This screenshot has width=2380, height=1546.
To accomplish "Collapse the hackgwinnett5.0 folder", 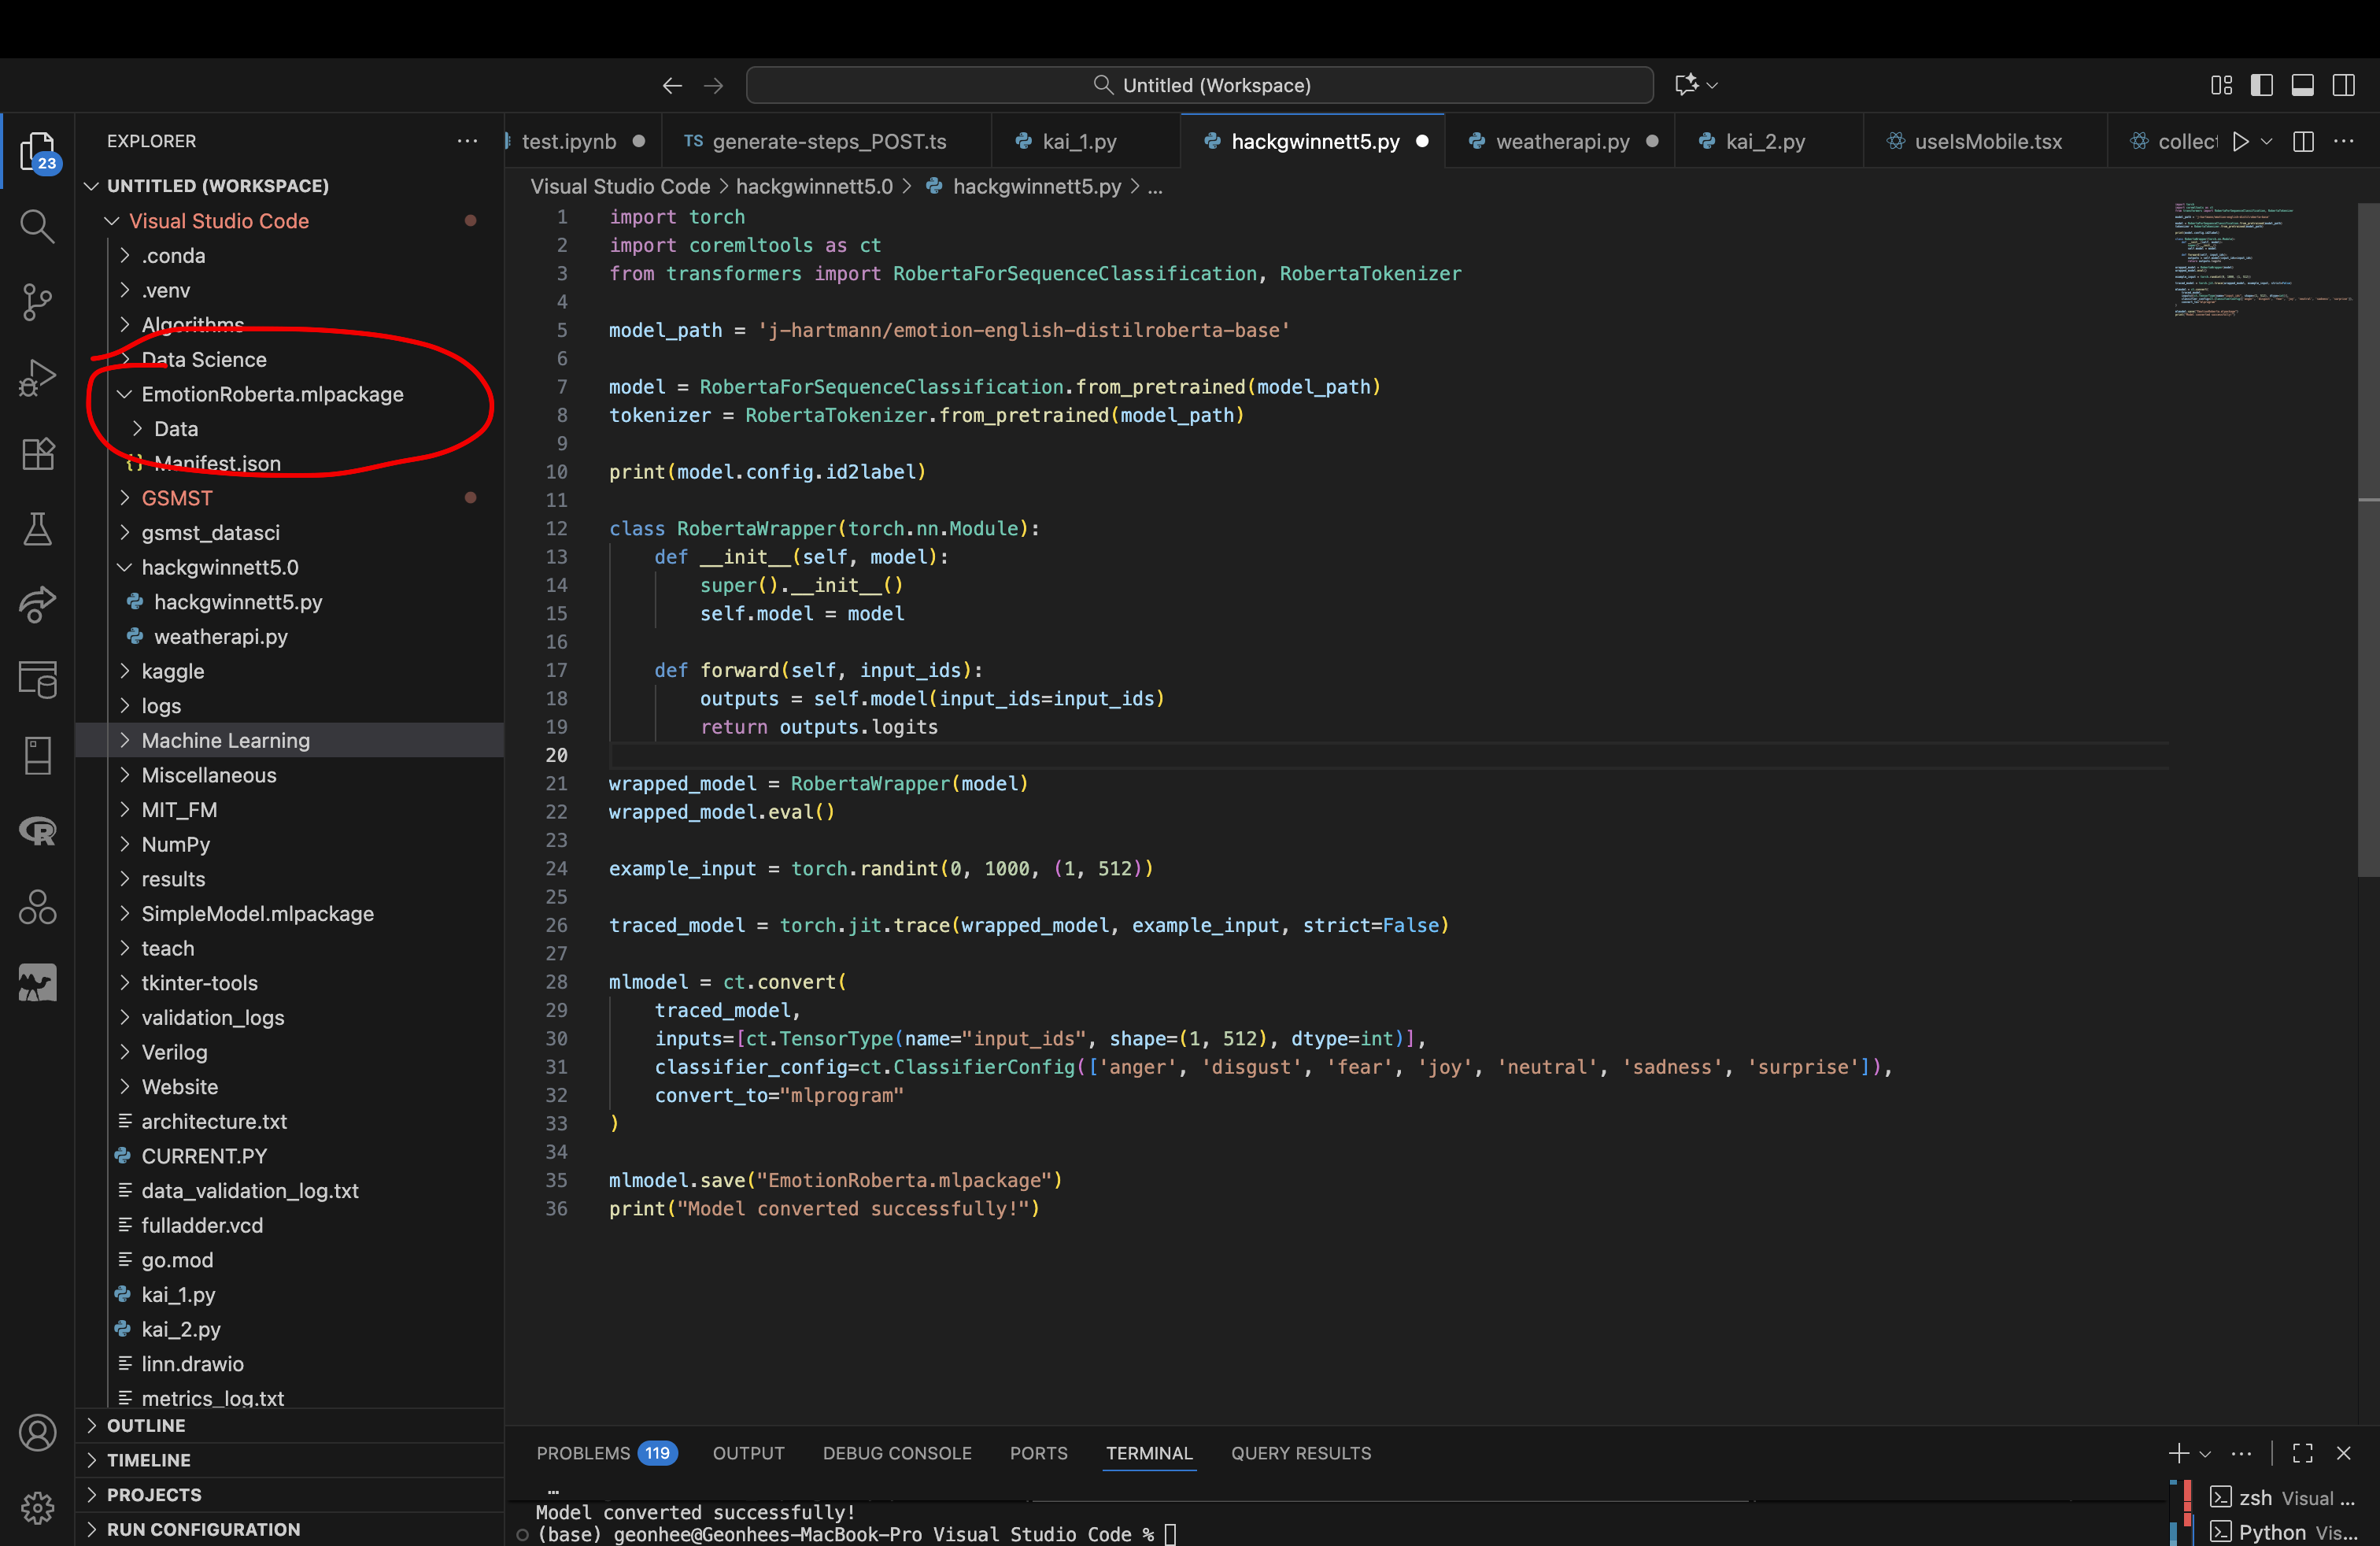I will point(220,567).
